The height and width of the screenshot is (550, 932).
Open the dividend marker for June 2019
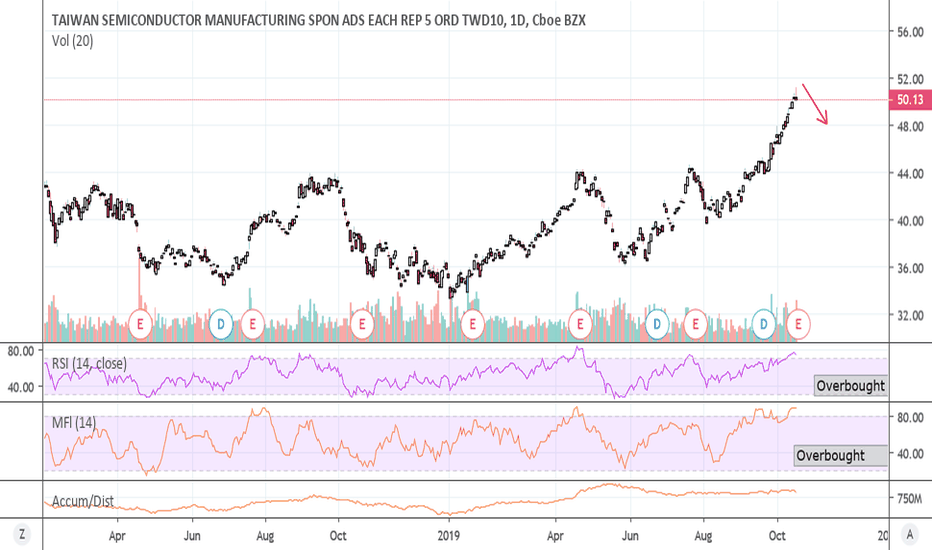657,324
